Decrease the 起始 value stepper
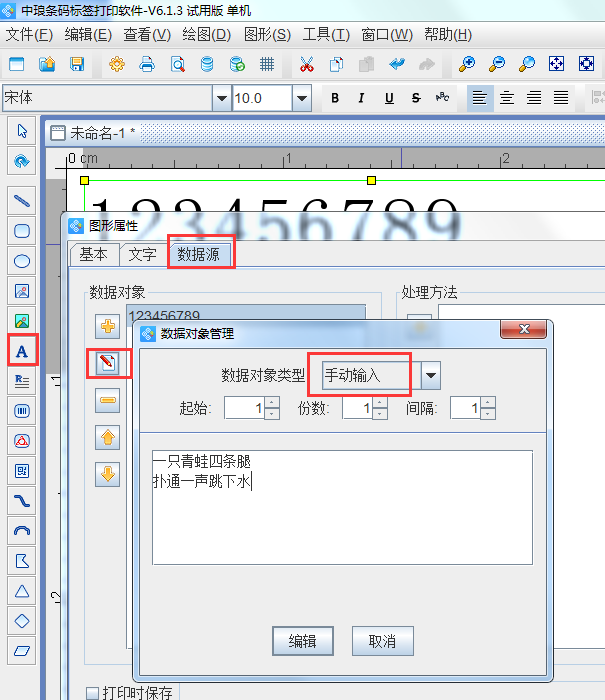605x700 pixels. 271,414
